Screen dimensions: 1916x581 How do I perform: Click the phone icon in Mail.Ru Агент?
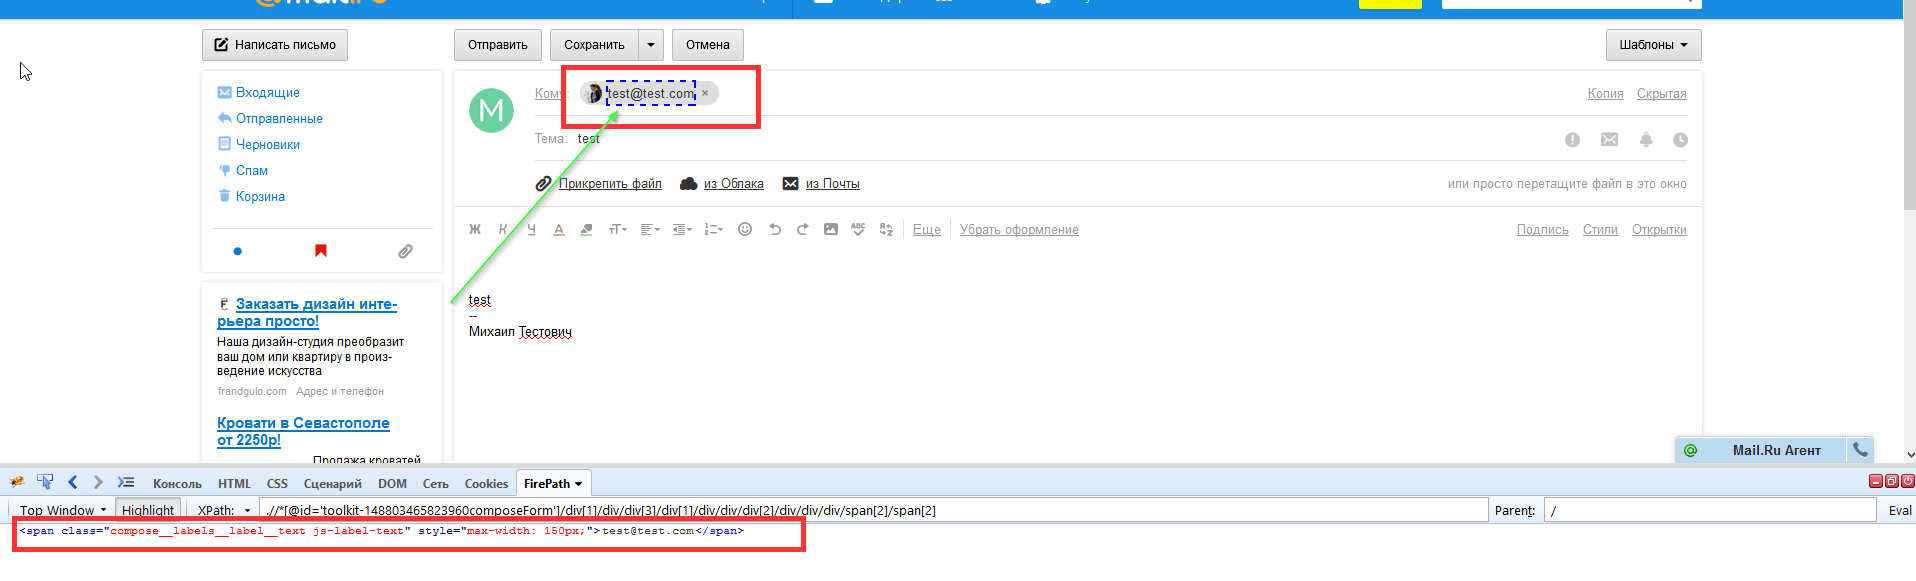(1860, 450)
